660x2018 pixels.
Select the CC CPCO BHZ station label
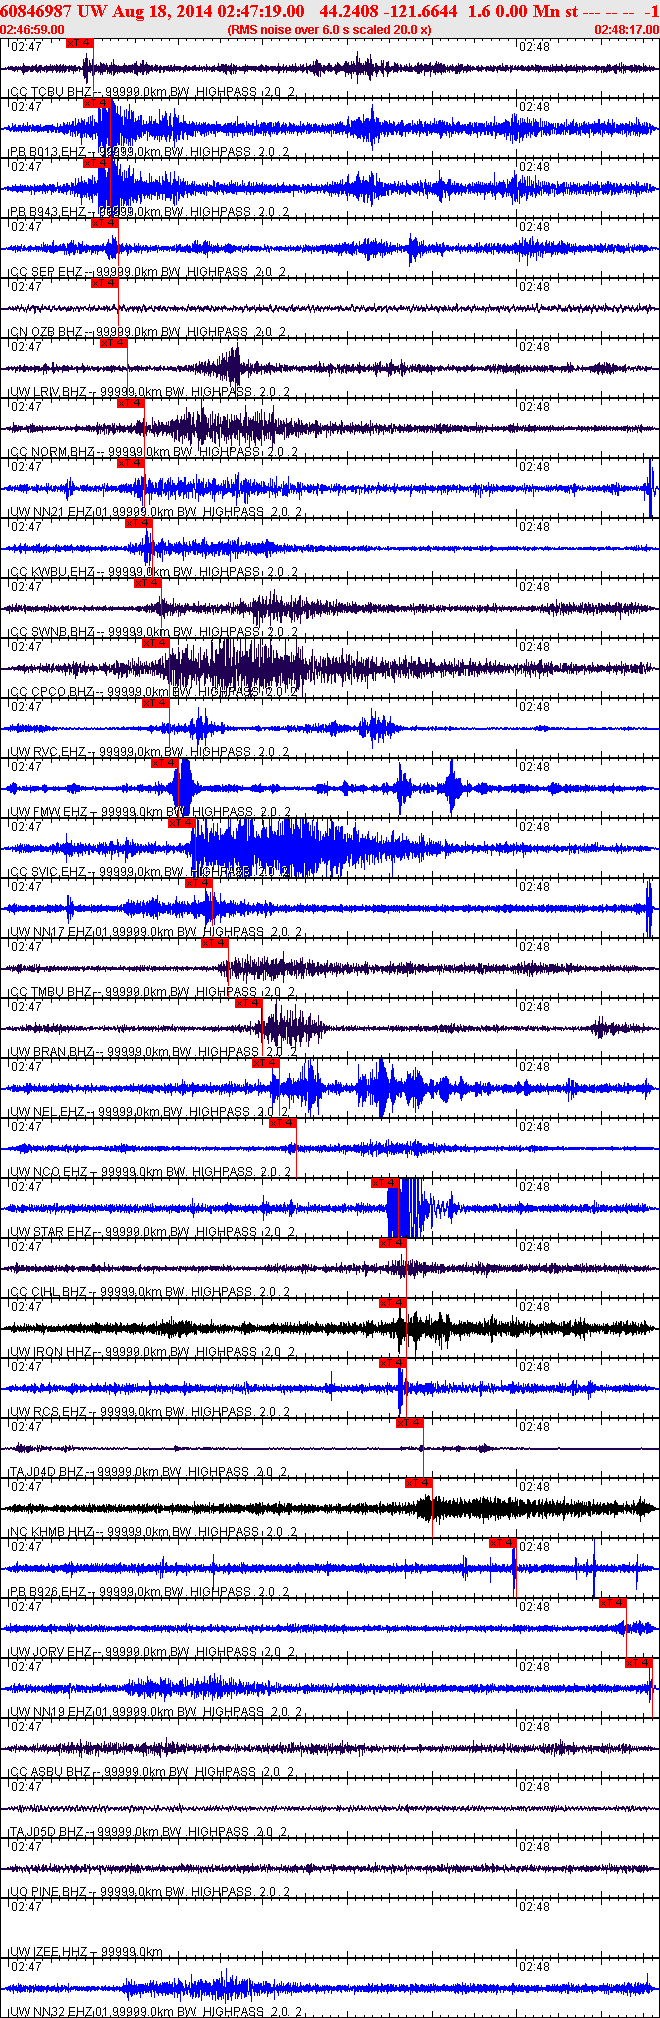[x=52, y=692]
